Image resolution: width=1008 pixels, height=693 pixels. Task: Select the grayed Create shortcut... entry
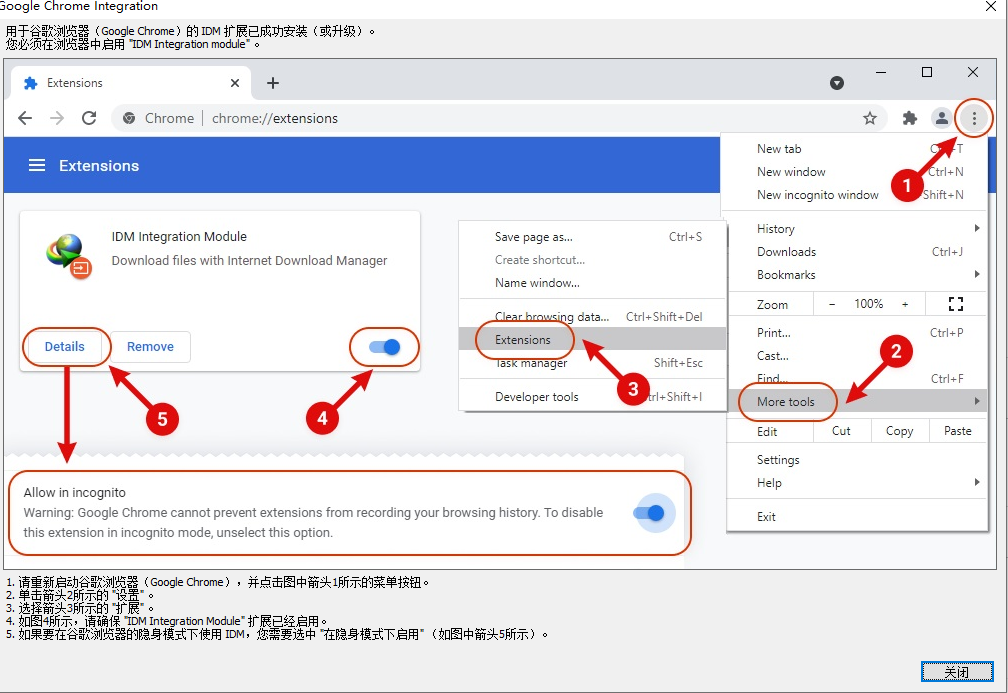pos(592,260)
